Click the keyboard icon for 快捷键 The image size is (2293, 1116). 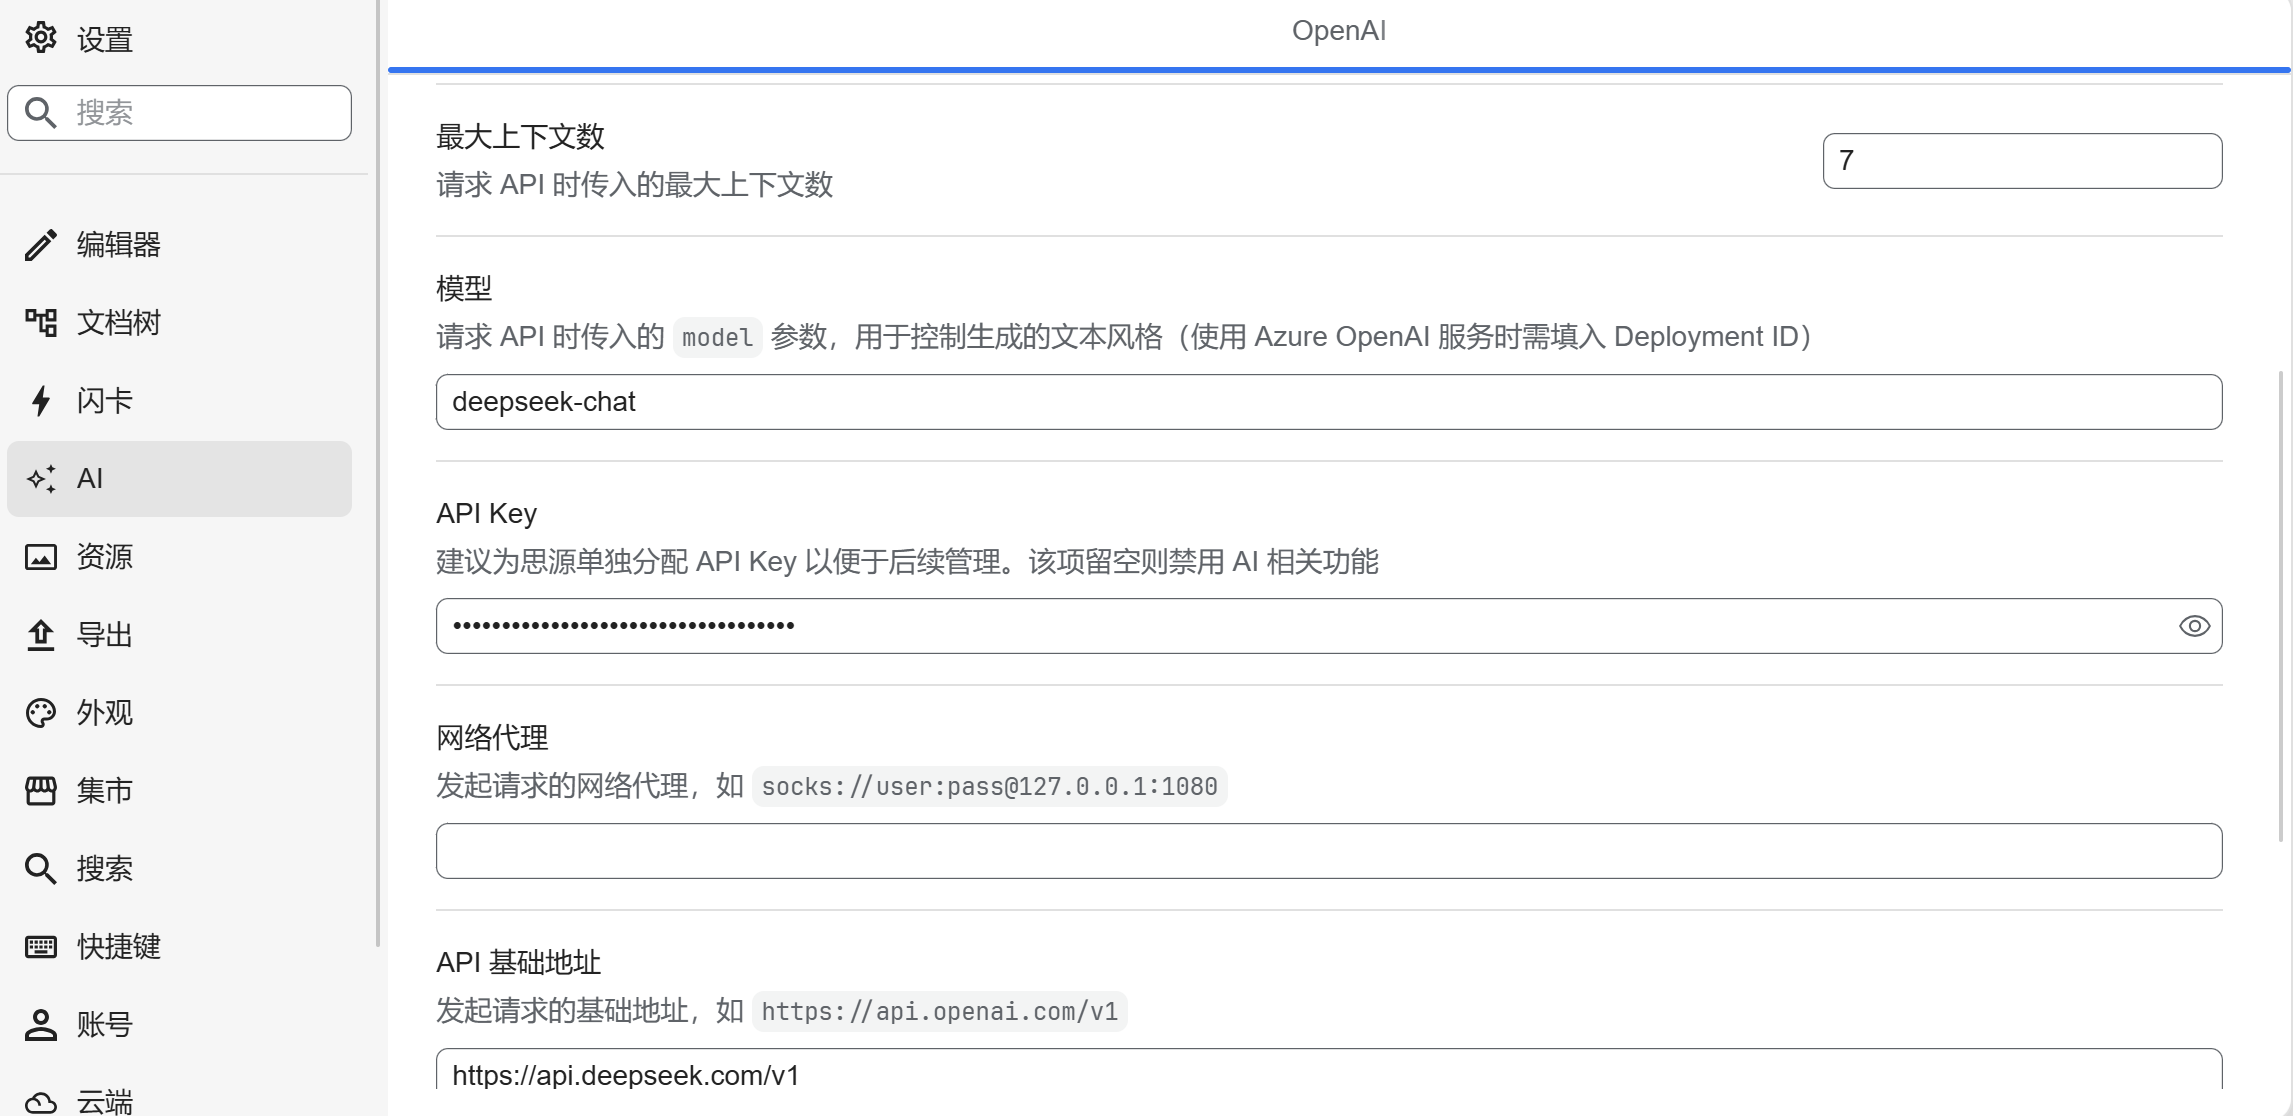tap(41, 947)
